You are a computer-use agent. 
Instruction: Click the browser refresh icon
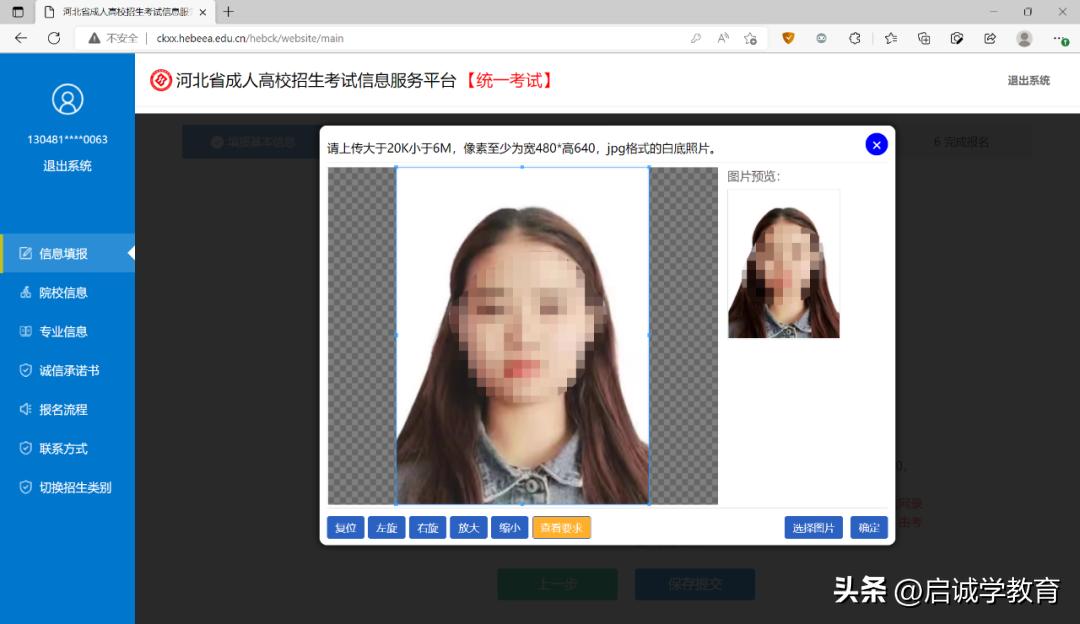55,38
